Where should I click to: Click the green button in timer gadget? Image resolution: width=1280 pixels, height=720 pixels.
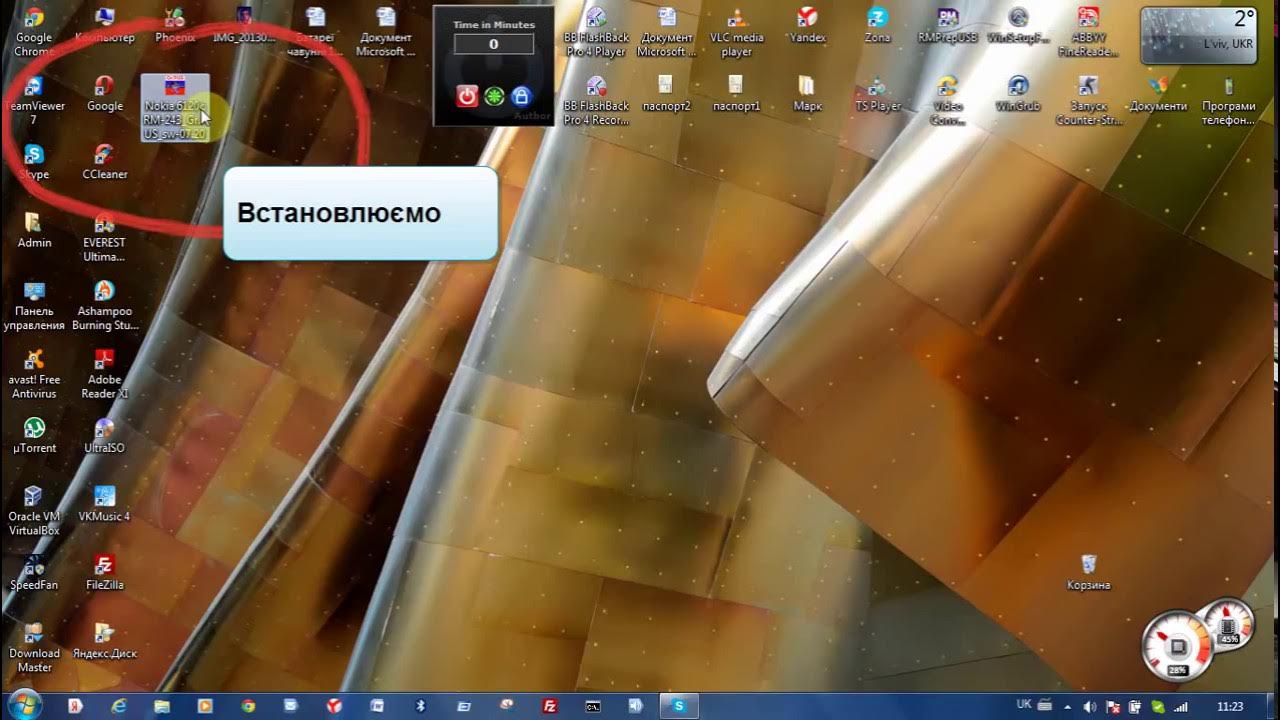click(494, 96)
